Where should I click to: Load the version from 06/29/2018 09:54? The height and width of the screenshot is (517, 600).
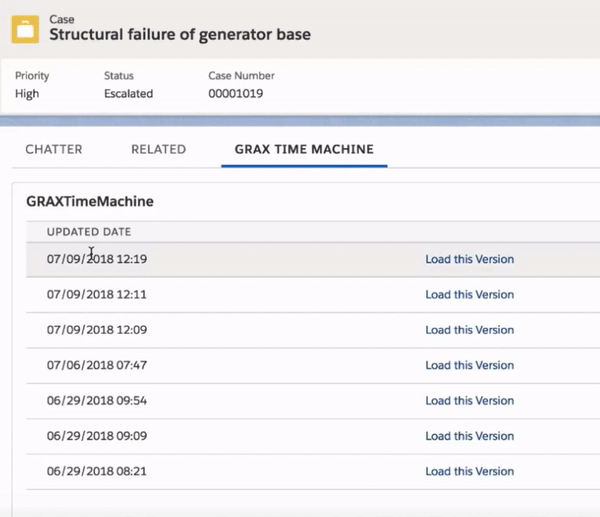[x=470, y=401]
